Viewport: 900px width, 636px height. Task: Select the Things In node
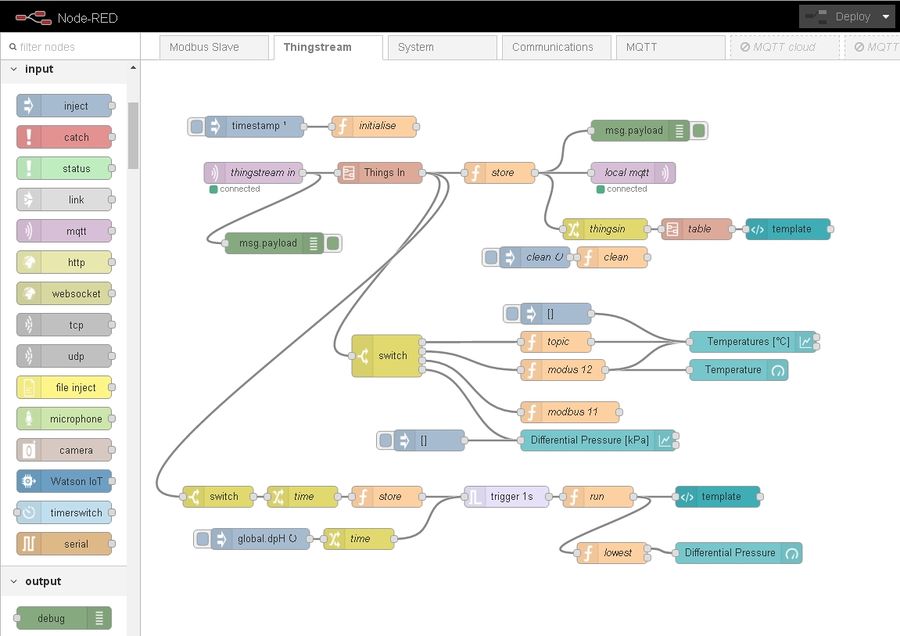pos(380,172)
